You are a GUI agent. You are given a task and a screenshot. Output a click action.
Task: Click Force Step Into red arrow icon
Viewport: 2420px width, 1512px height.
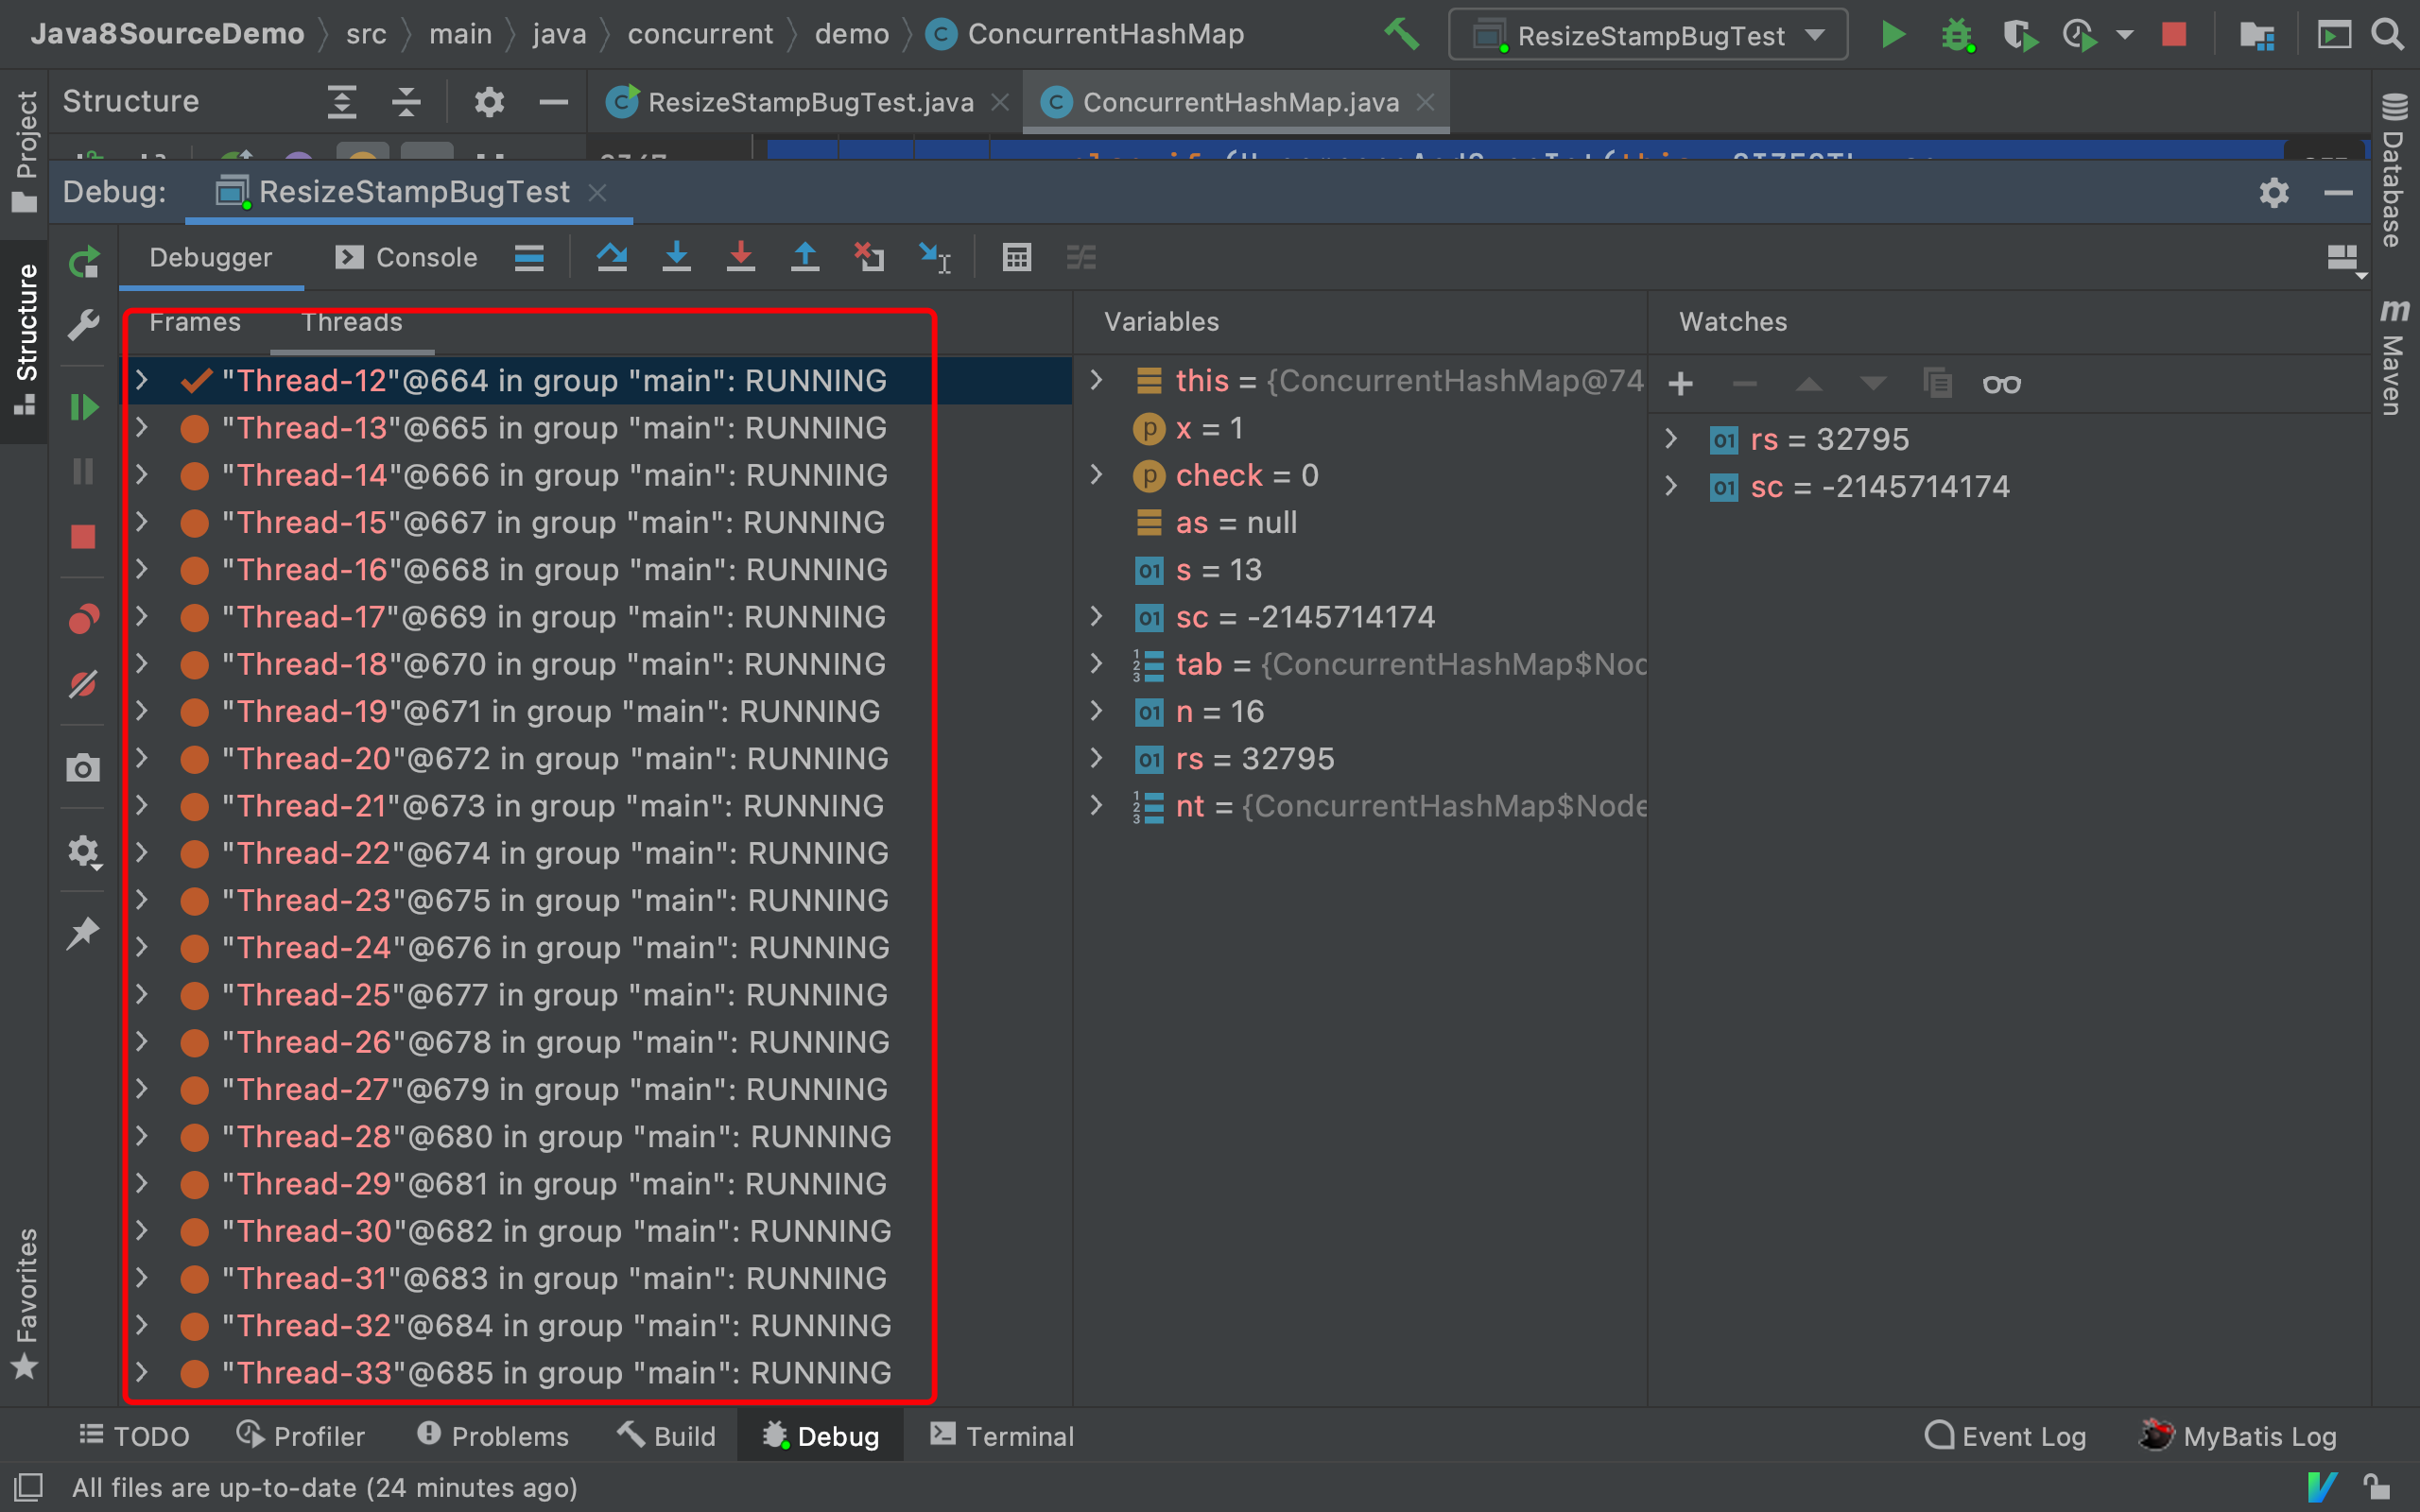click(741, 257)
